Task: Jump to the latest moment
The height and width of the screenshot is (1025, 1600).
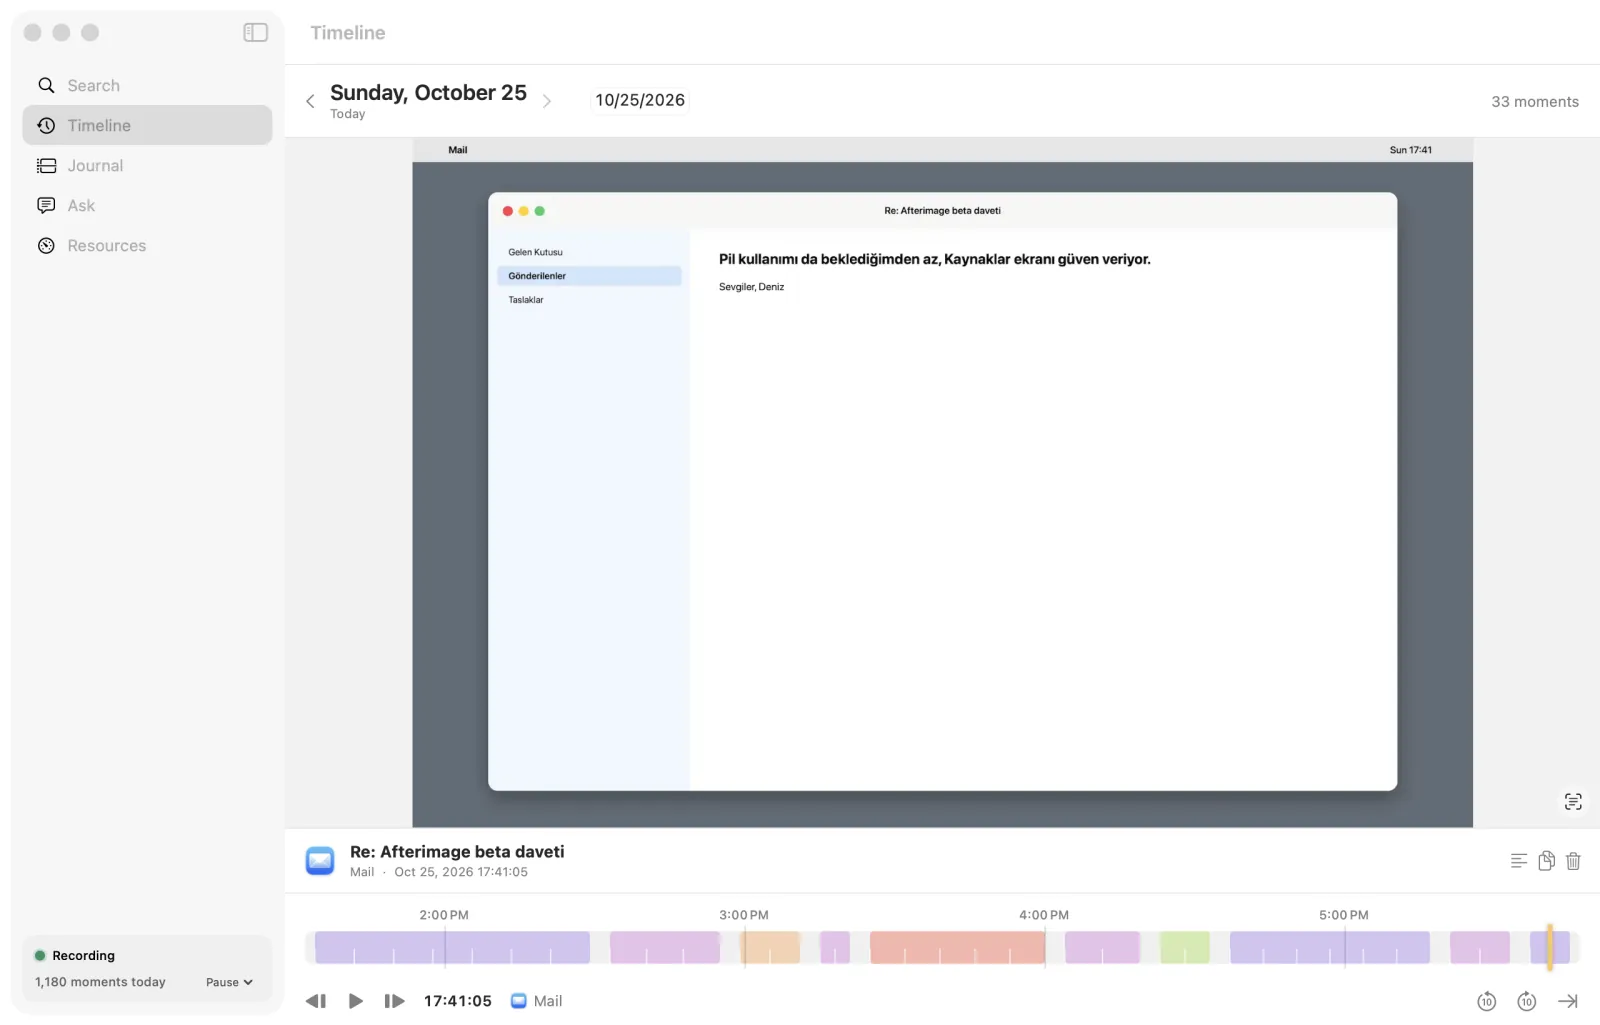Action: (1568, 1001)
